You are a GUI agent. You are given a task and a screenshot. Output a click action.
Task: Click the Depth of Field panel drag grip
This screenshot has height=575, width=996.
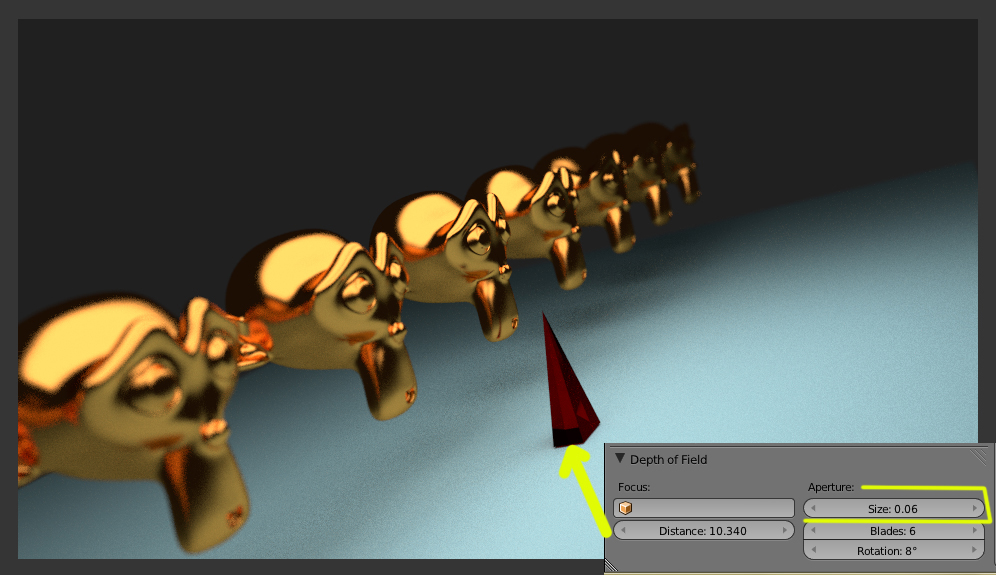coord(979,457)
